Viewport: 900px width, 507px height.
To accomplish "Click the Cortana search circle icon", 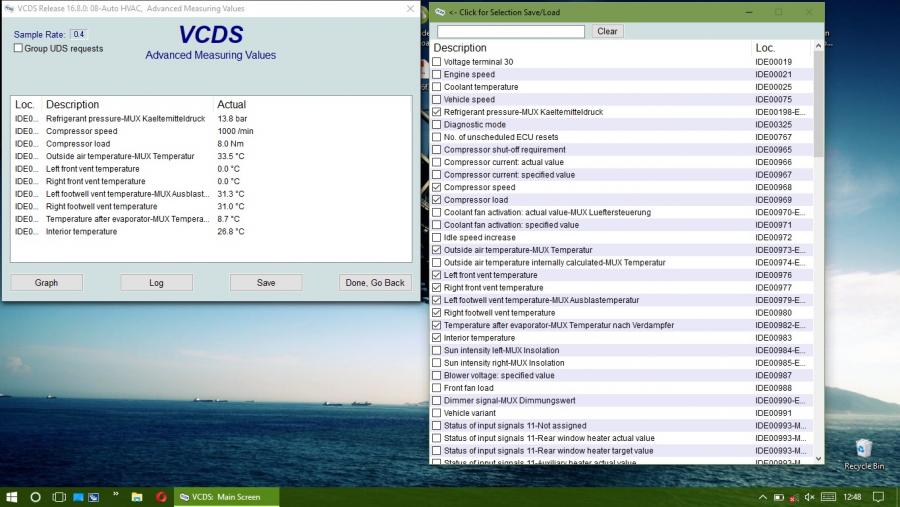I will pos(36,497).
